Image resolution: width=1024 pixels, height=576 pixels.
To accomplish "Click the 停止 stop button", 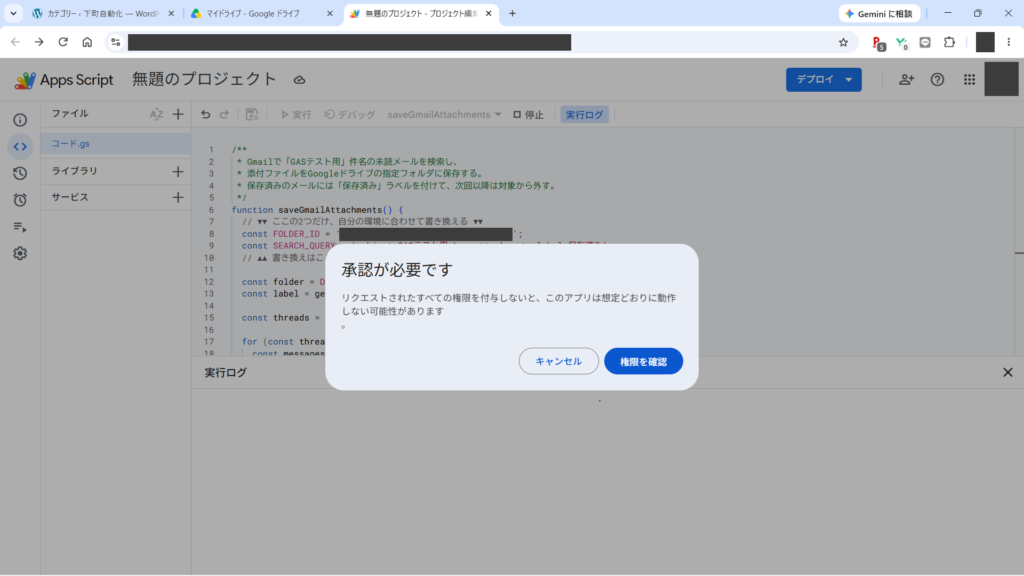I will point(528,114).
